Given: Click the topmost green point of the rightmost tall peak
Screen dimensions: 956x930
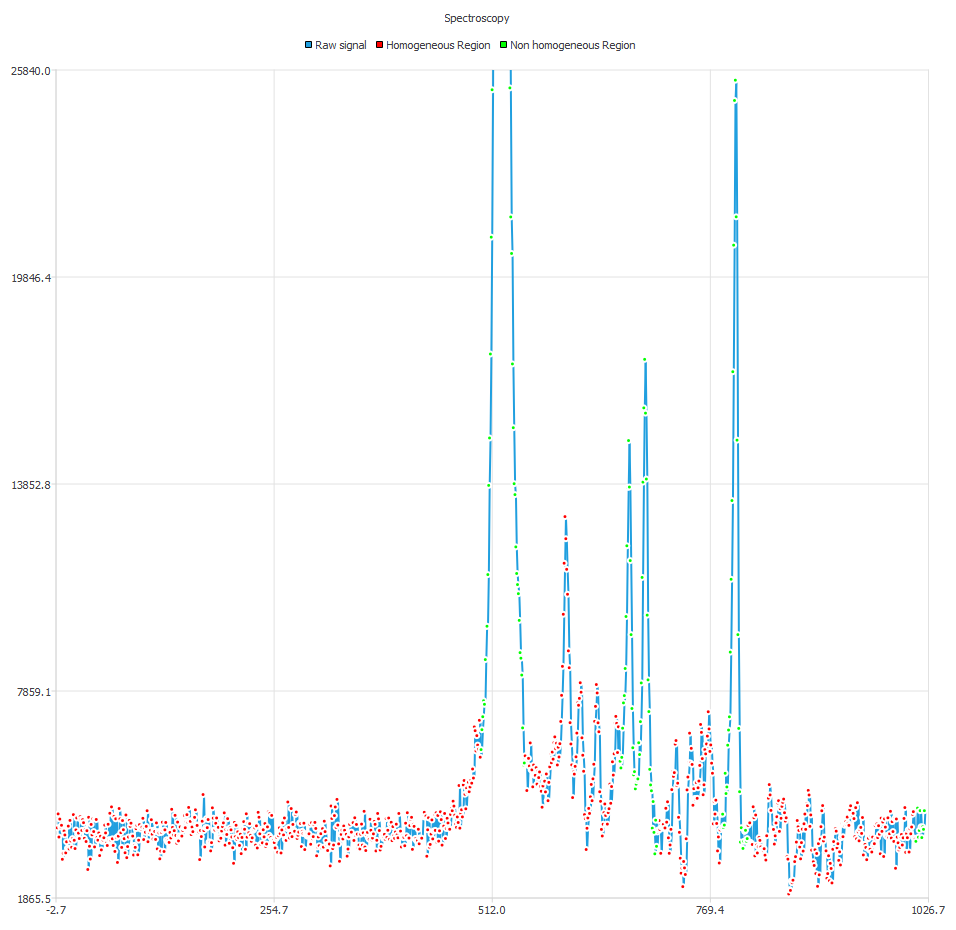Looking at the screenshot, I should click(x=735, y=81).
